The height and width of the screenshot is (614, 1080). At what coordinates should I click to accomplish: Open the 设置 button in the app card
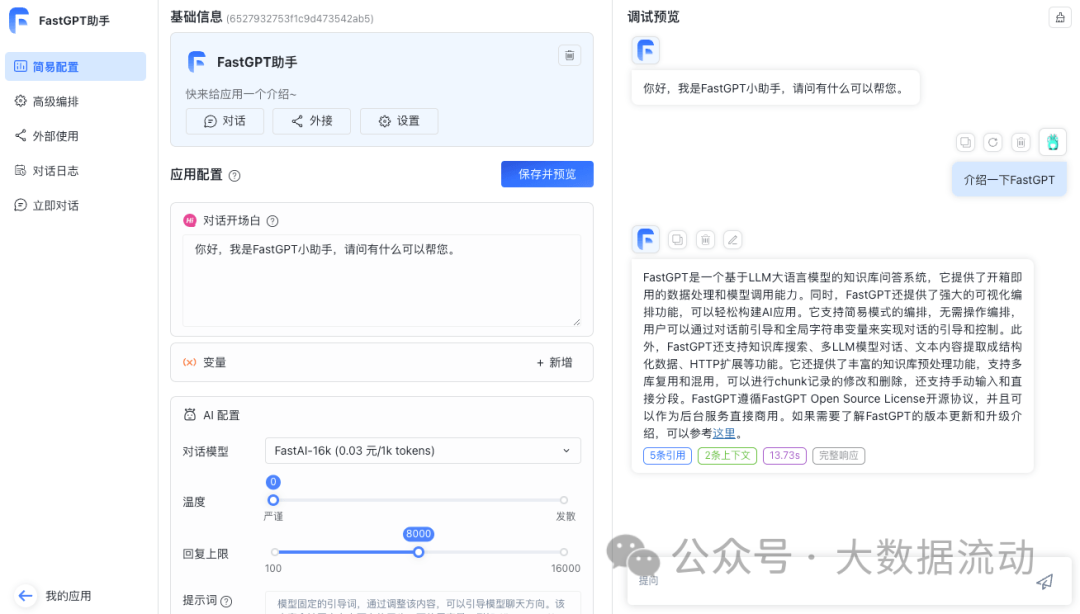click(399, 121)
